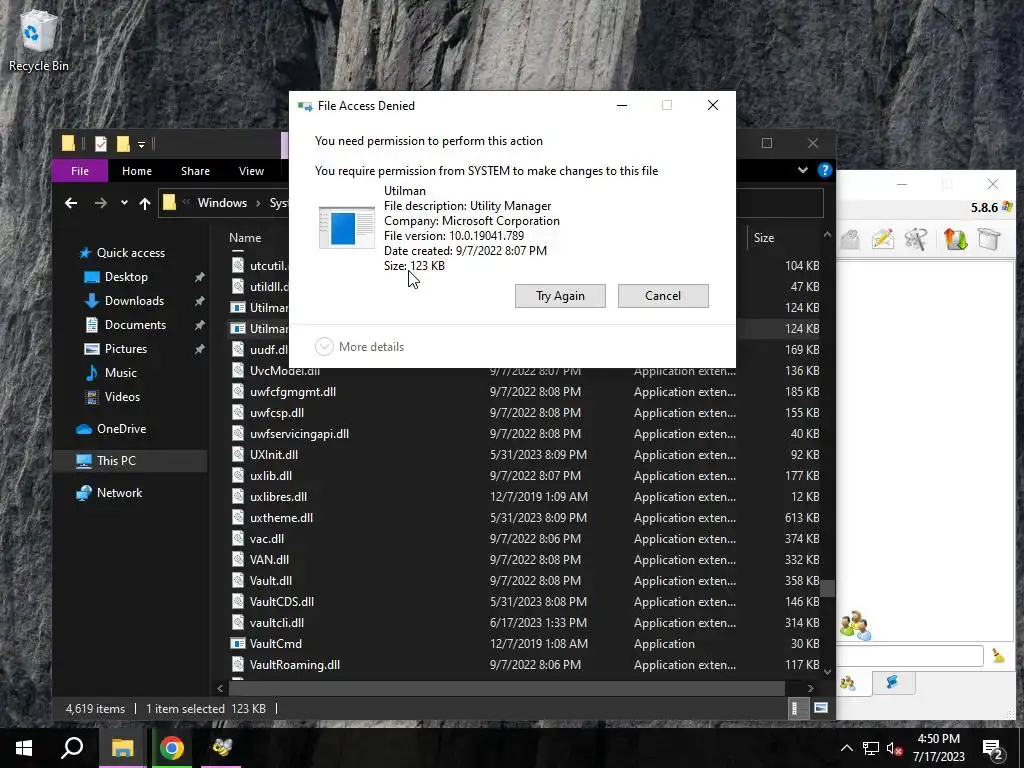Open the notification center icon

pos(993,748)
